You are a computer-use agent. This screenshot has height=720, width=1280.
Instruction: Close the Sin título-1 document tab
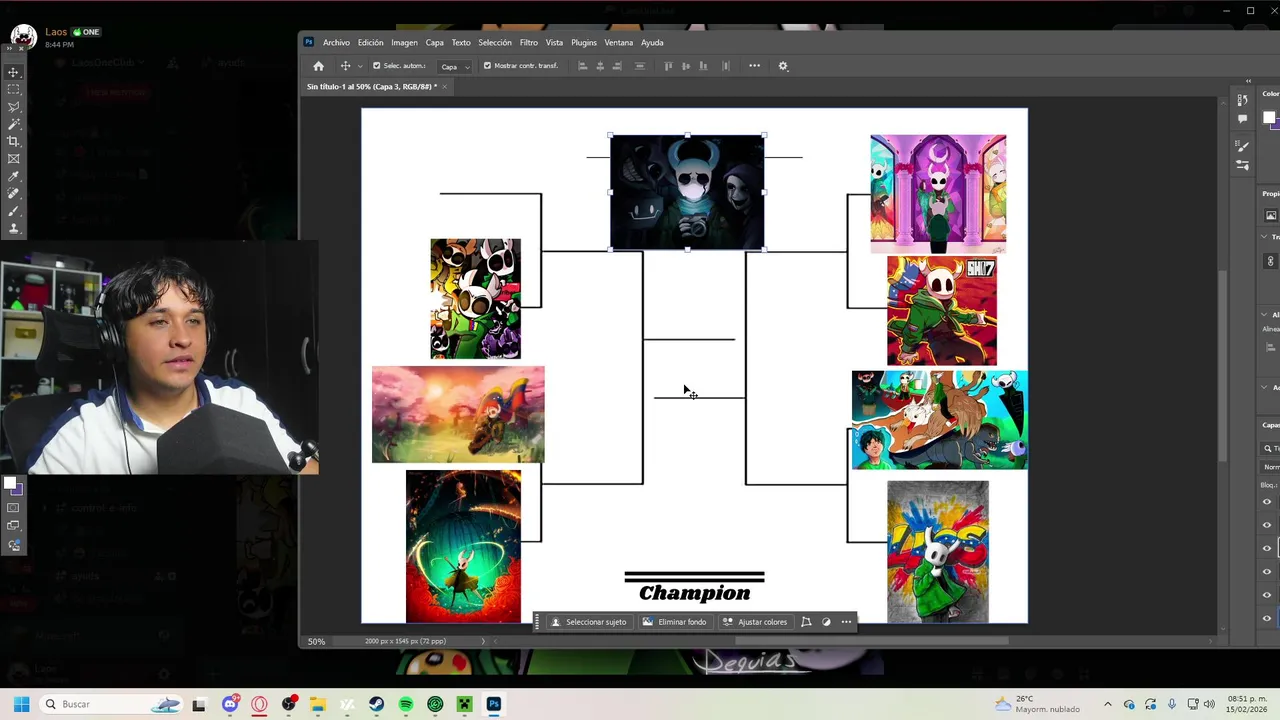click(x=445, y=87)
